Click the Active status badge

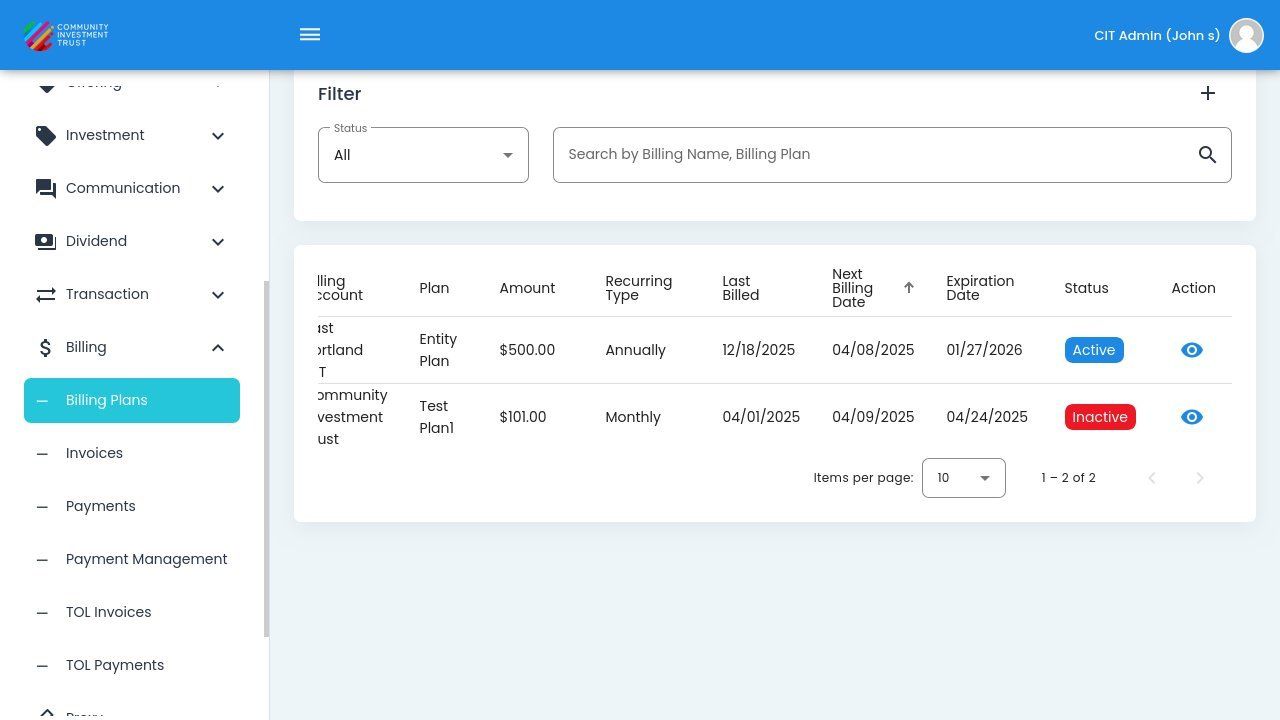coord(1093,350)
